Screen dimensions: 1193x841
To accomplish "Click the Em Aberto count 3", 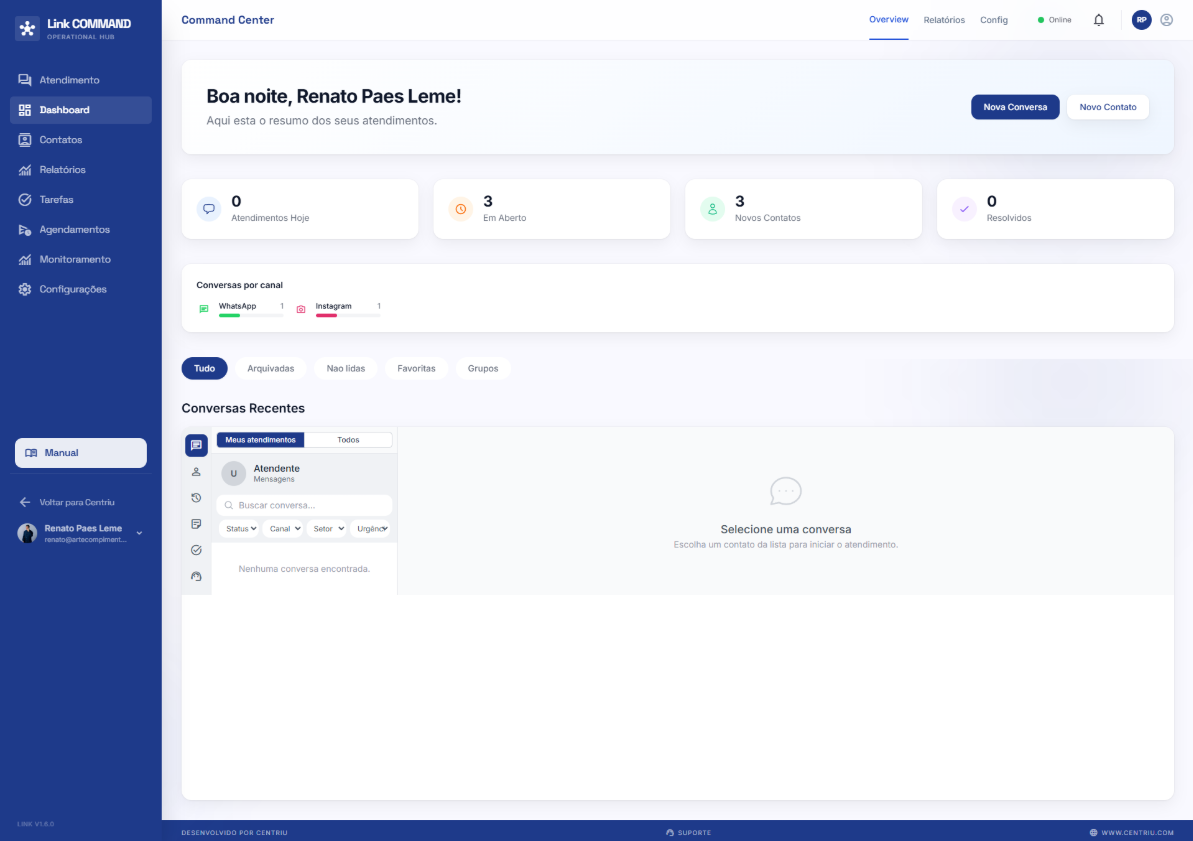I will [488, 201].
